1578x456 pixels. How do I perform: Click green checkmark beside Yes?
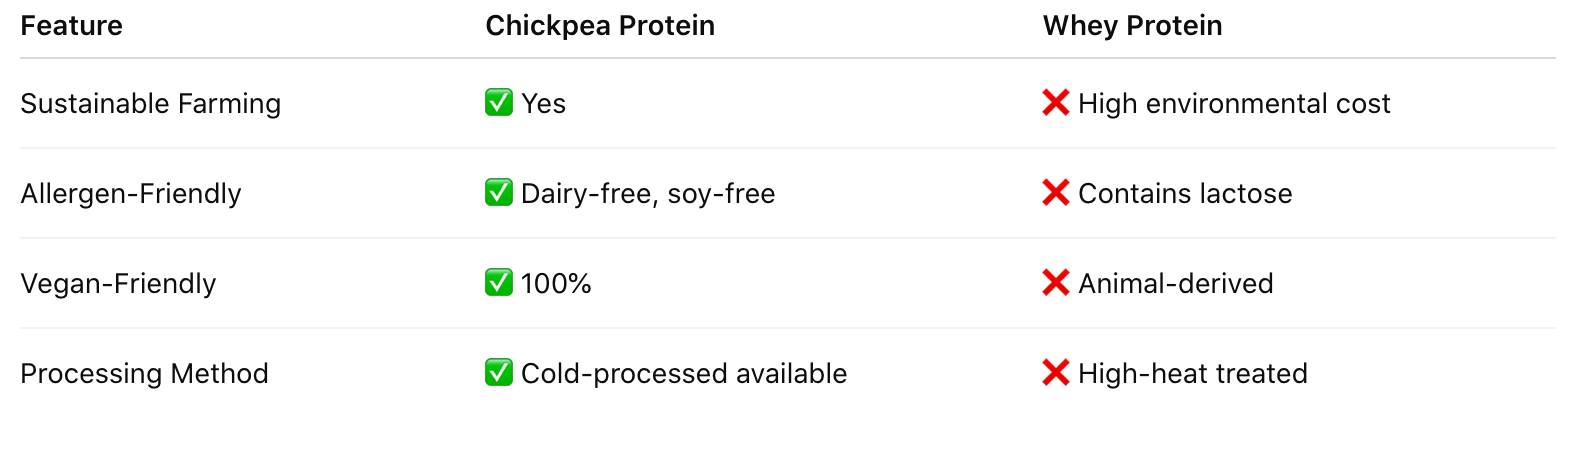[x=499, y=102]
